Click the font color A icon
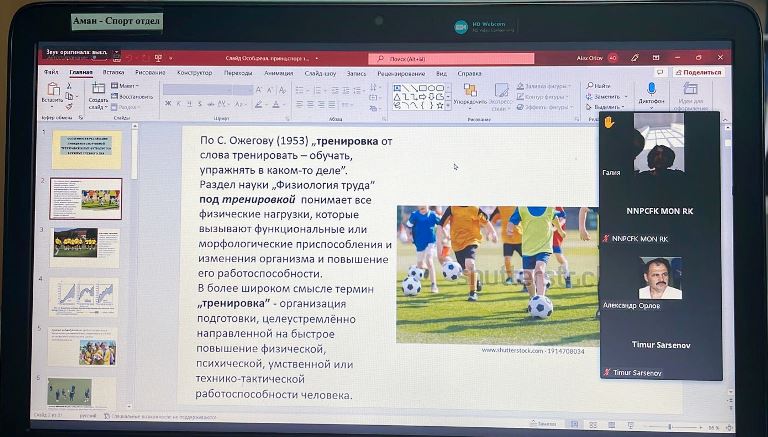This screenshot has width=768, height=437. click(x=276, y=104)
